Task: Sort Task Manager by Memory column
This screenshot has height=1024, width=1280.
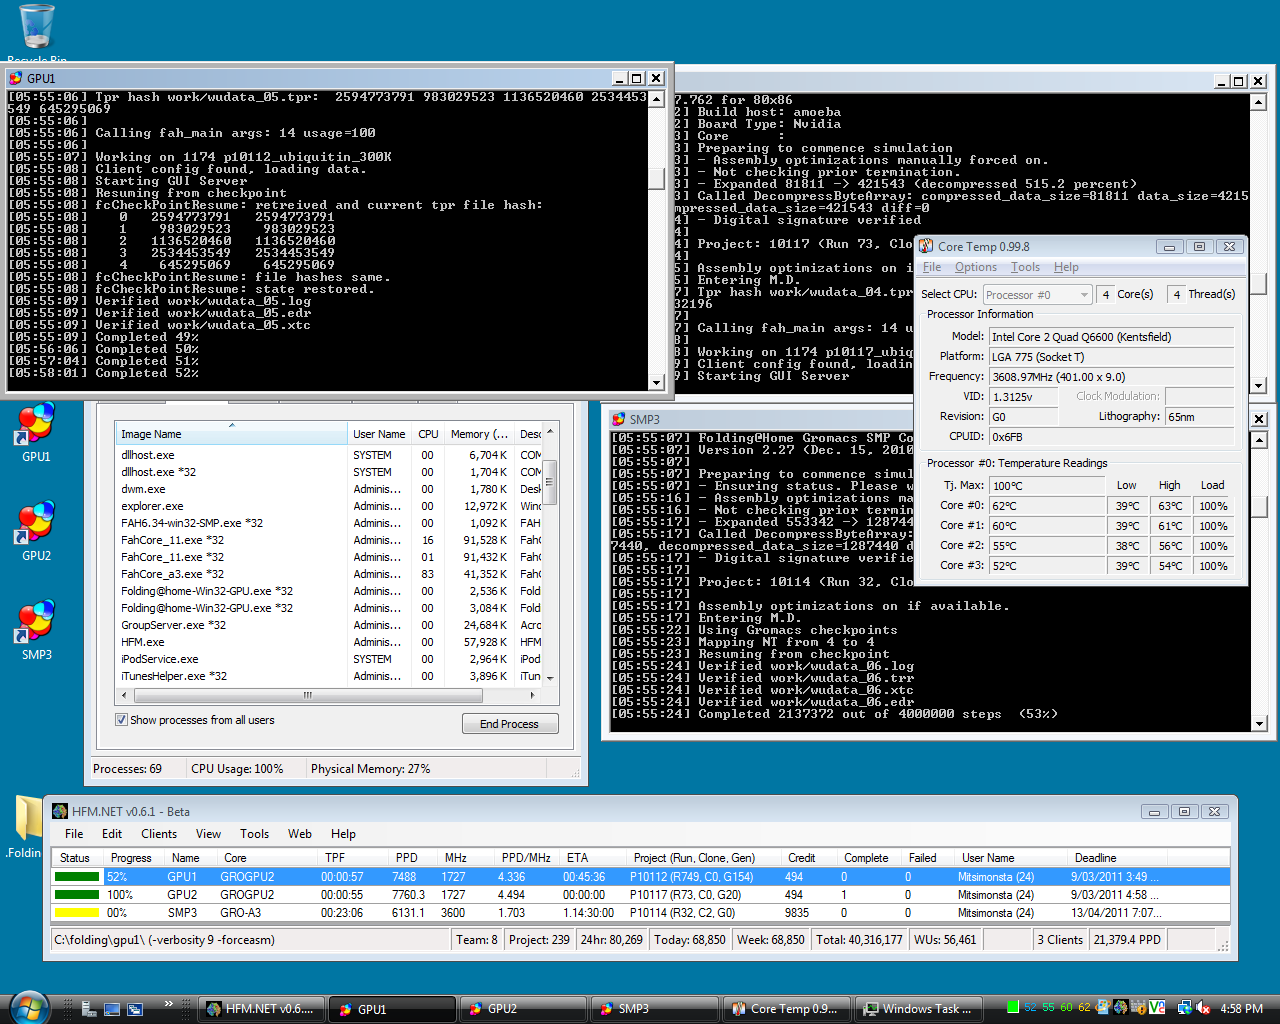Action: (x=480, y=434)
